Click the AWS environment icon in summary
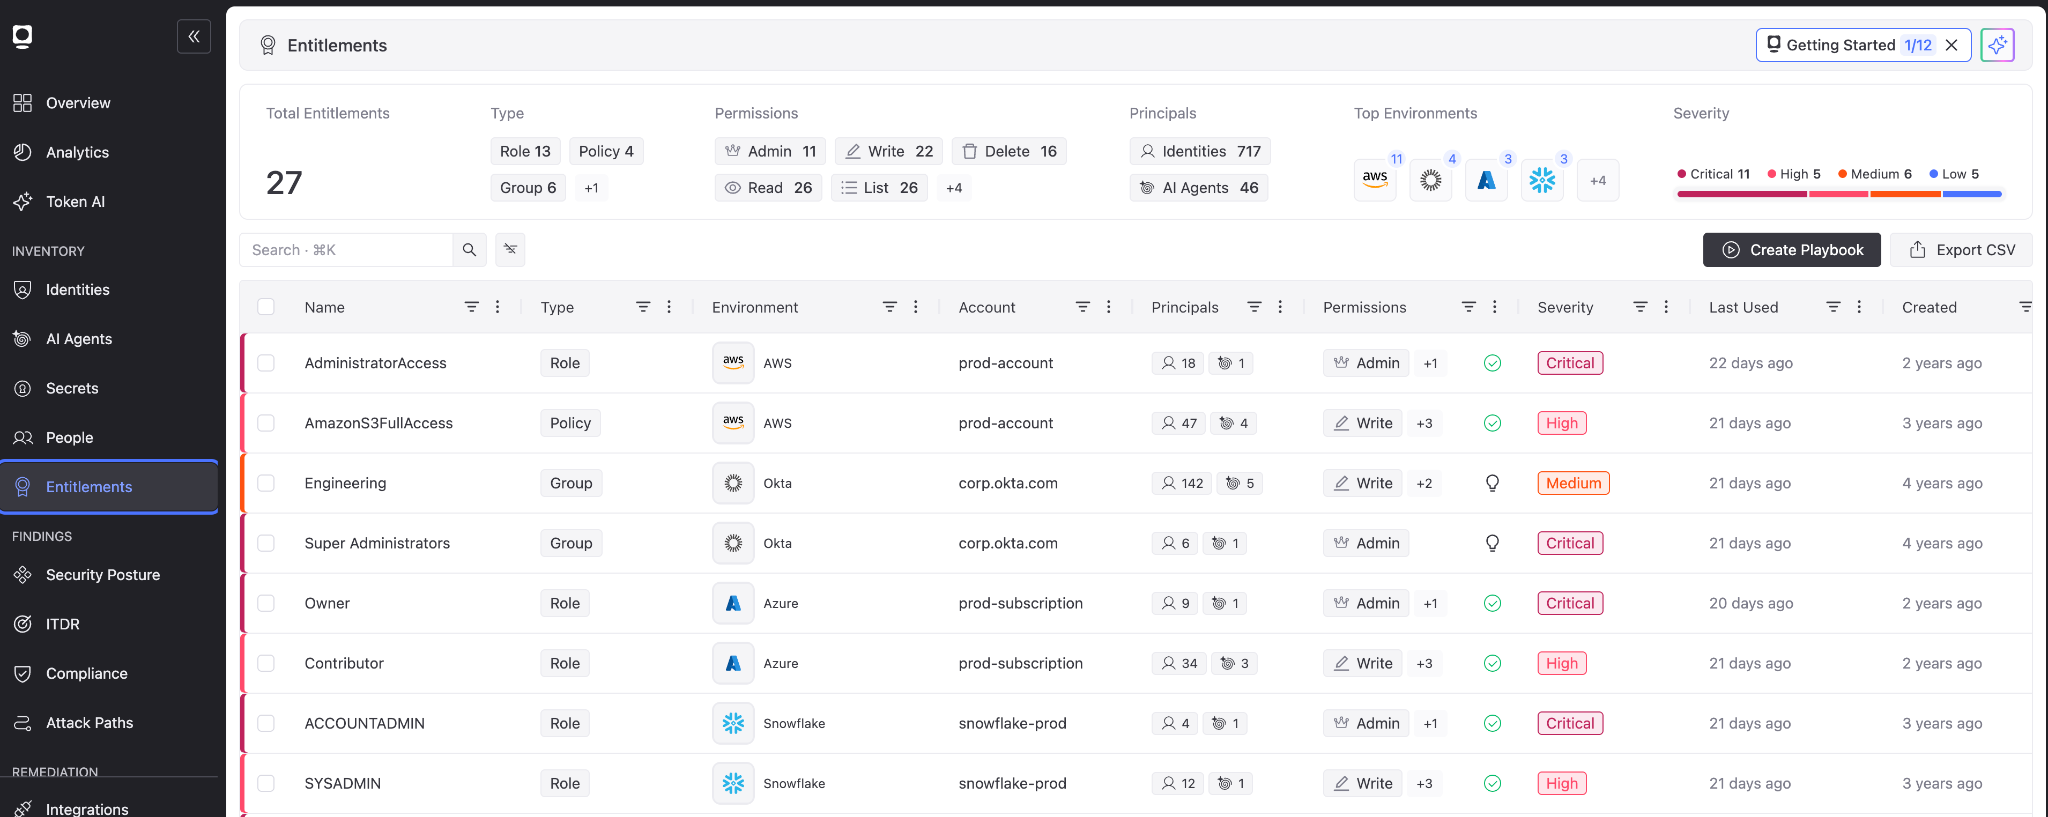 [1375, 180]
